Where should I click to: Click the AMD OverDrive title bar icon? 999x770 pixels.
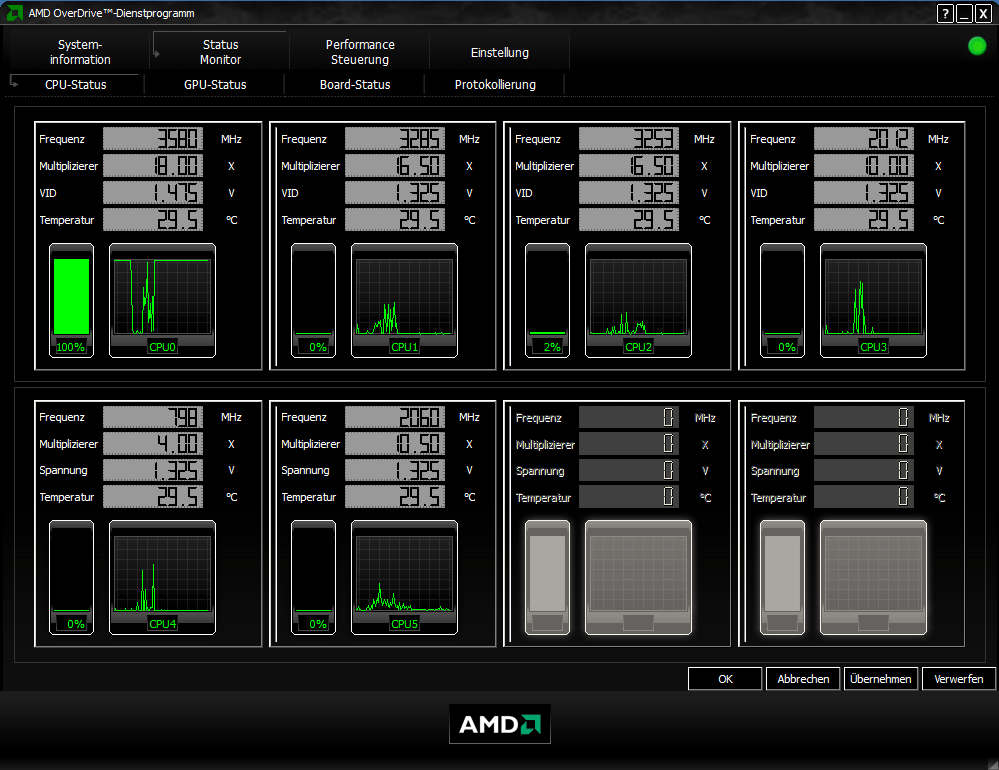(x=14, y=13)
